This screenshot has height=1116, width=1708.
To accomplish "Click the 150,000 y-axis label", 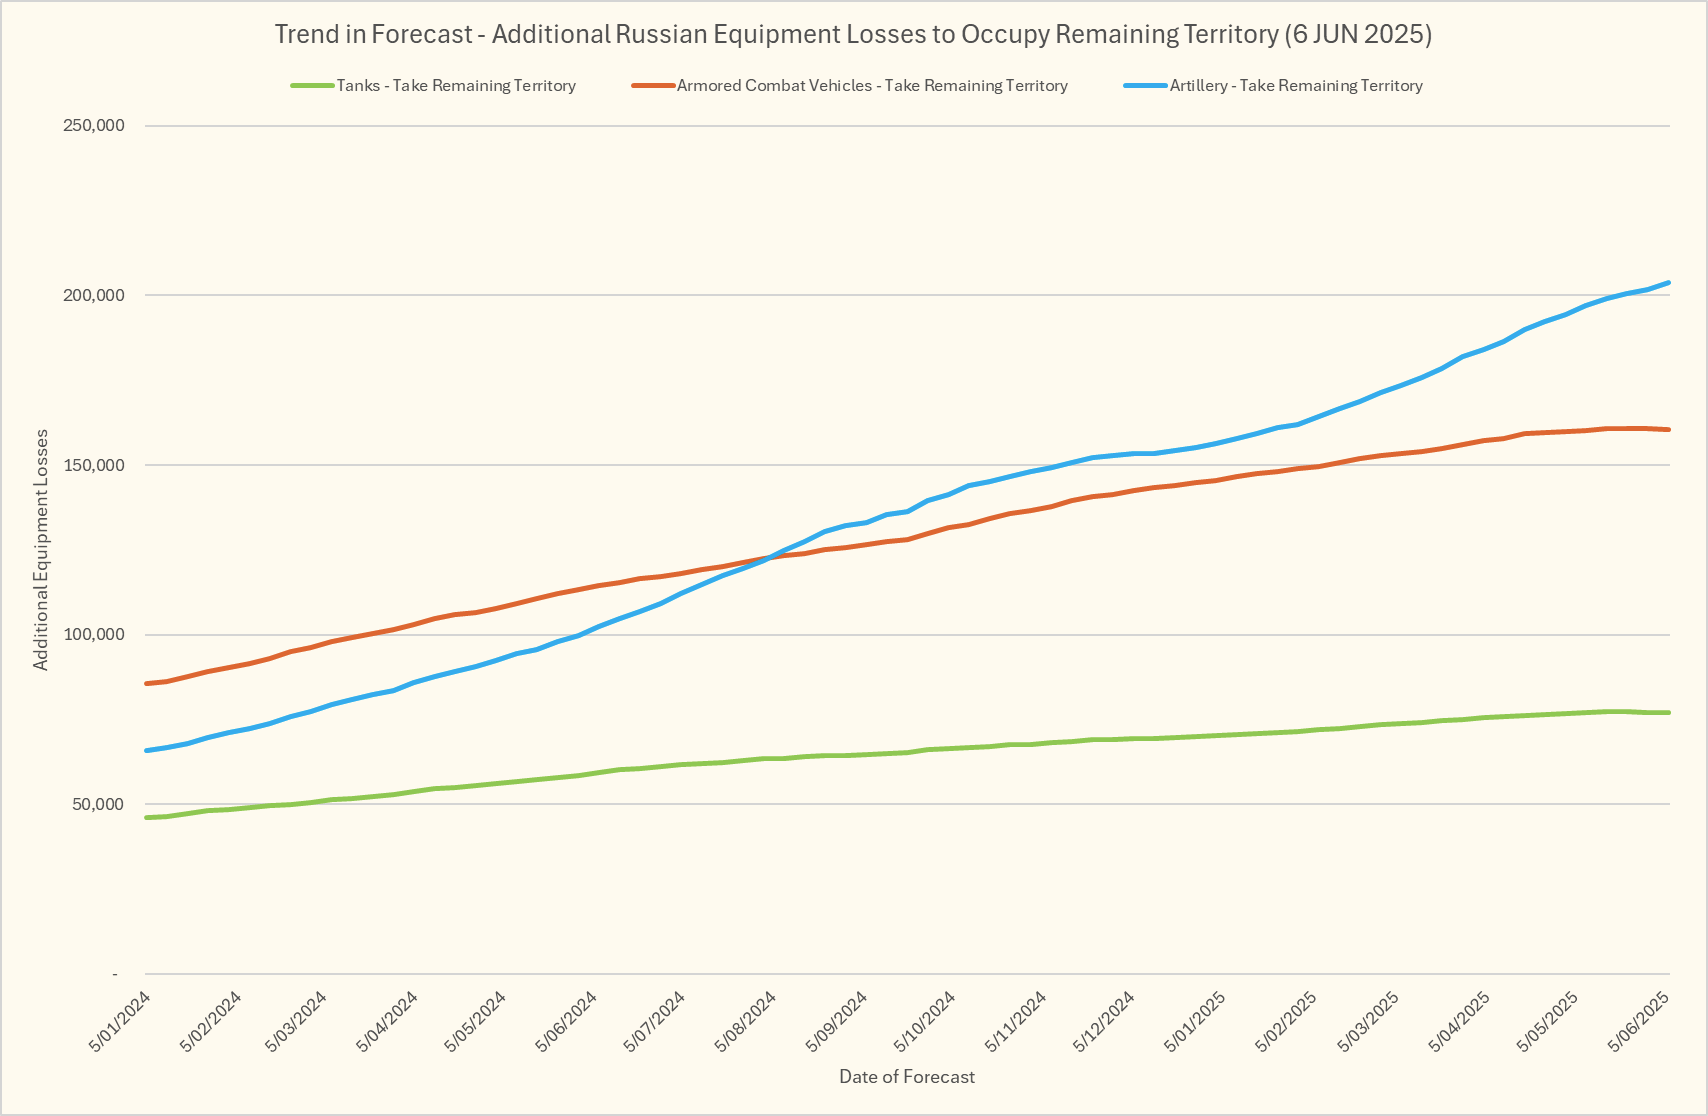I will coord(92,465).
